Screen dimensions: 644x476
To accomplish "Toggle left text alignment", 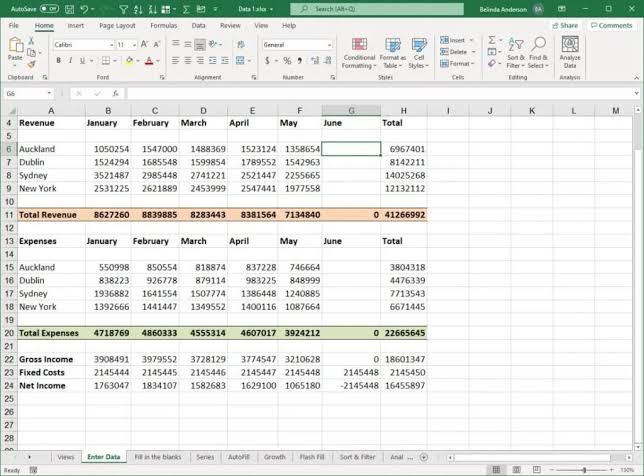I will [x=175, y=61].
